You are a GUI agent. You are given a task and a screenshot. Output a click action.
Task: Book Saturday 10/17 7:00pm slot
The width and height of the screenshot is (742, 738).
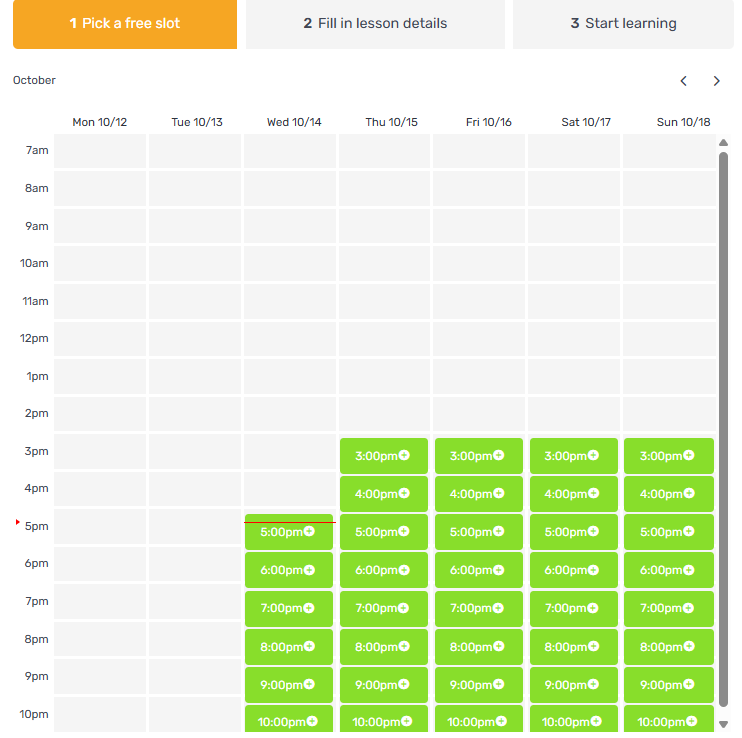pyautogui.click(x=574, y=608)
